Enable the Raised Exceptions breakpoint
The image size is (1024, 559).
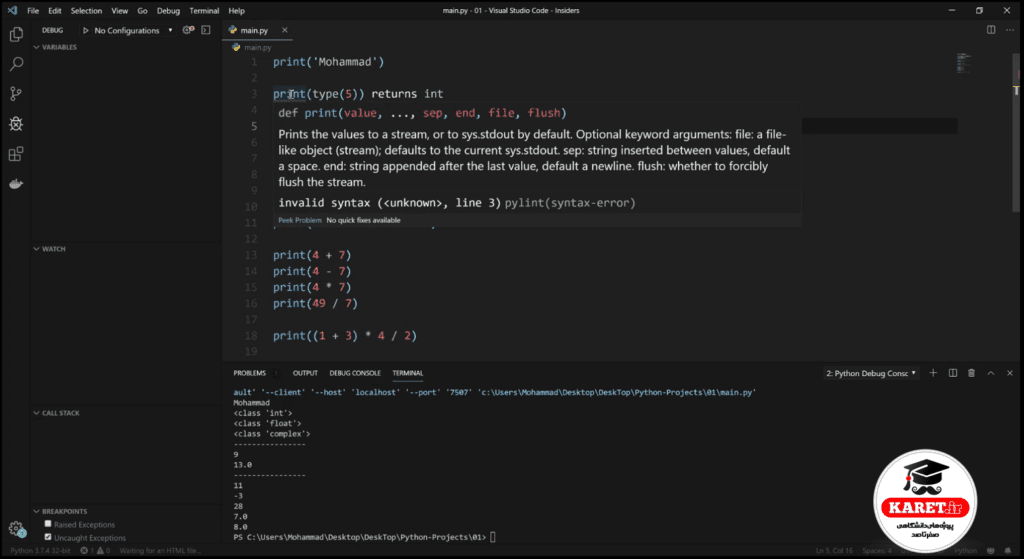point(48,524)
